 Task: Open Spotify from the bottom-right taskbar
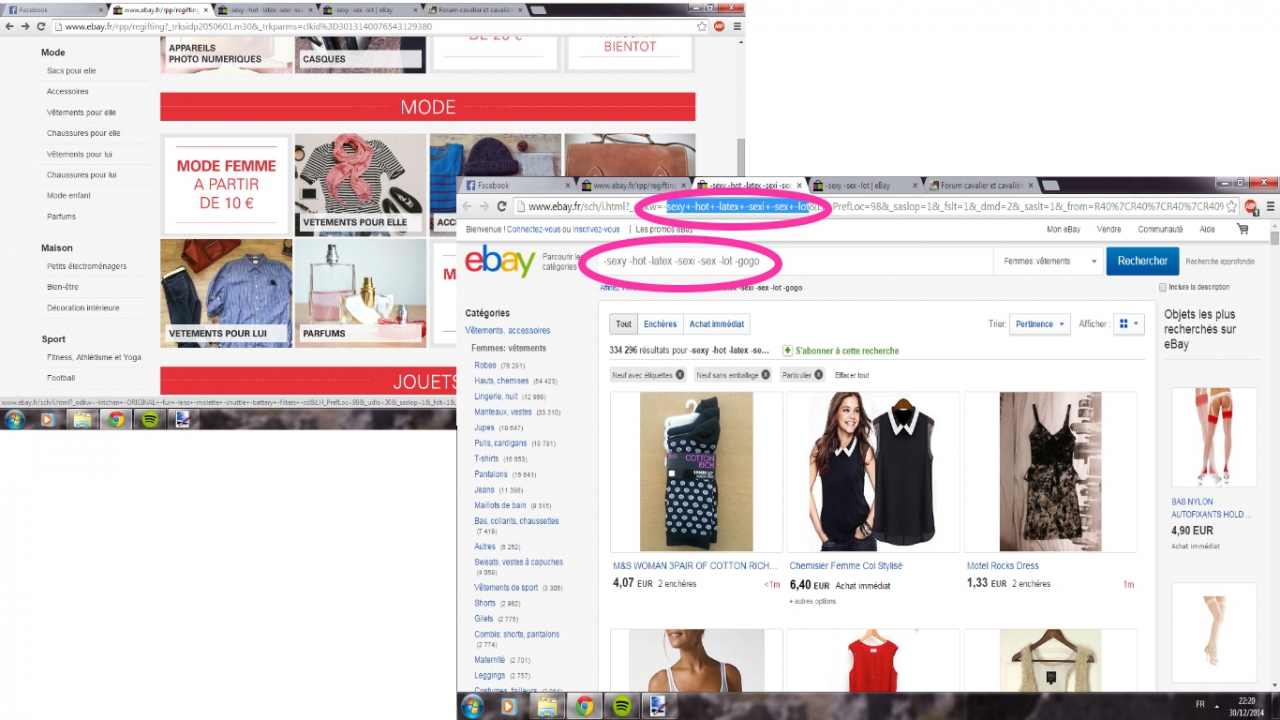point(621,707)
